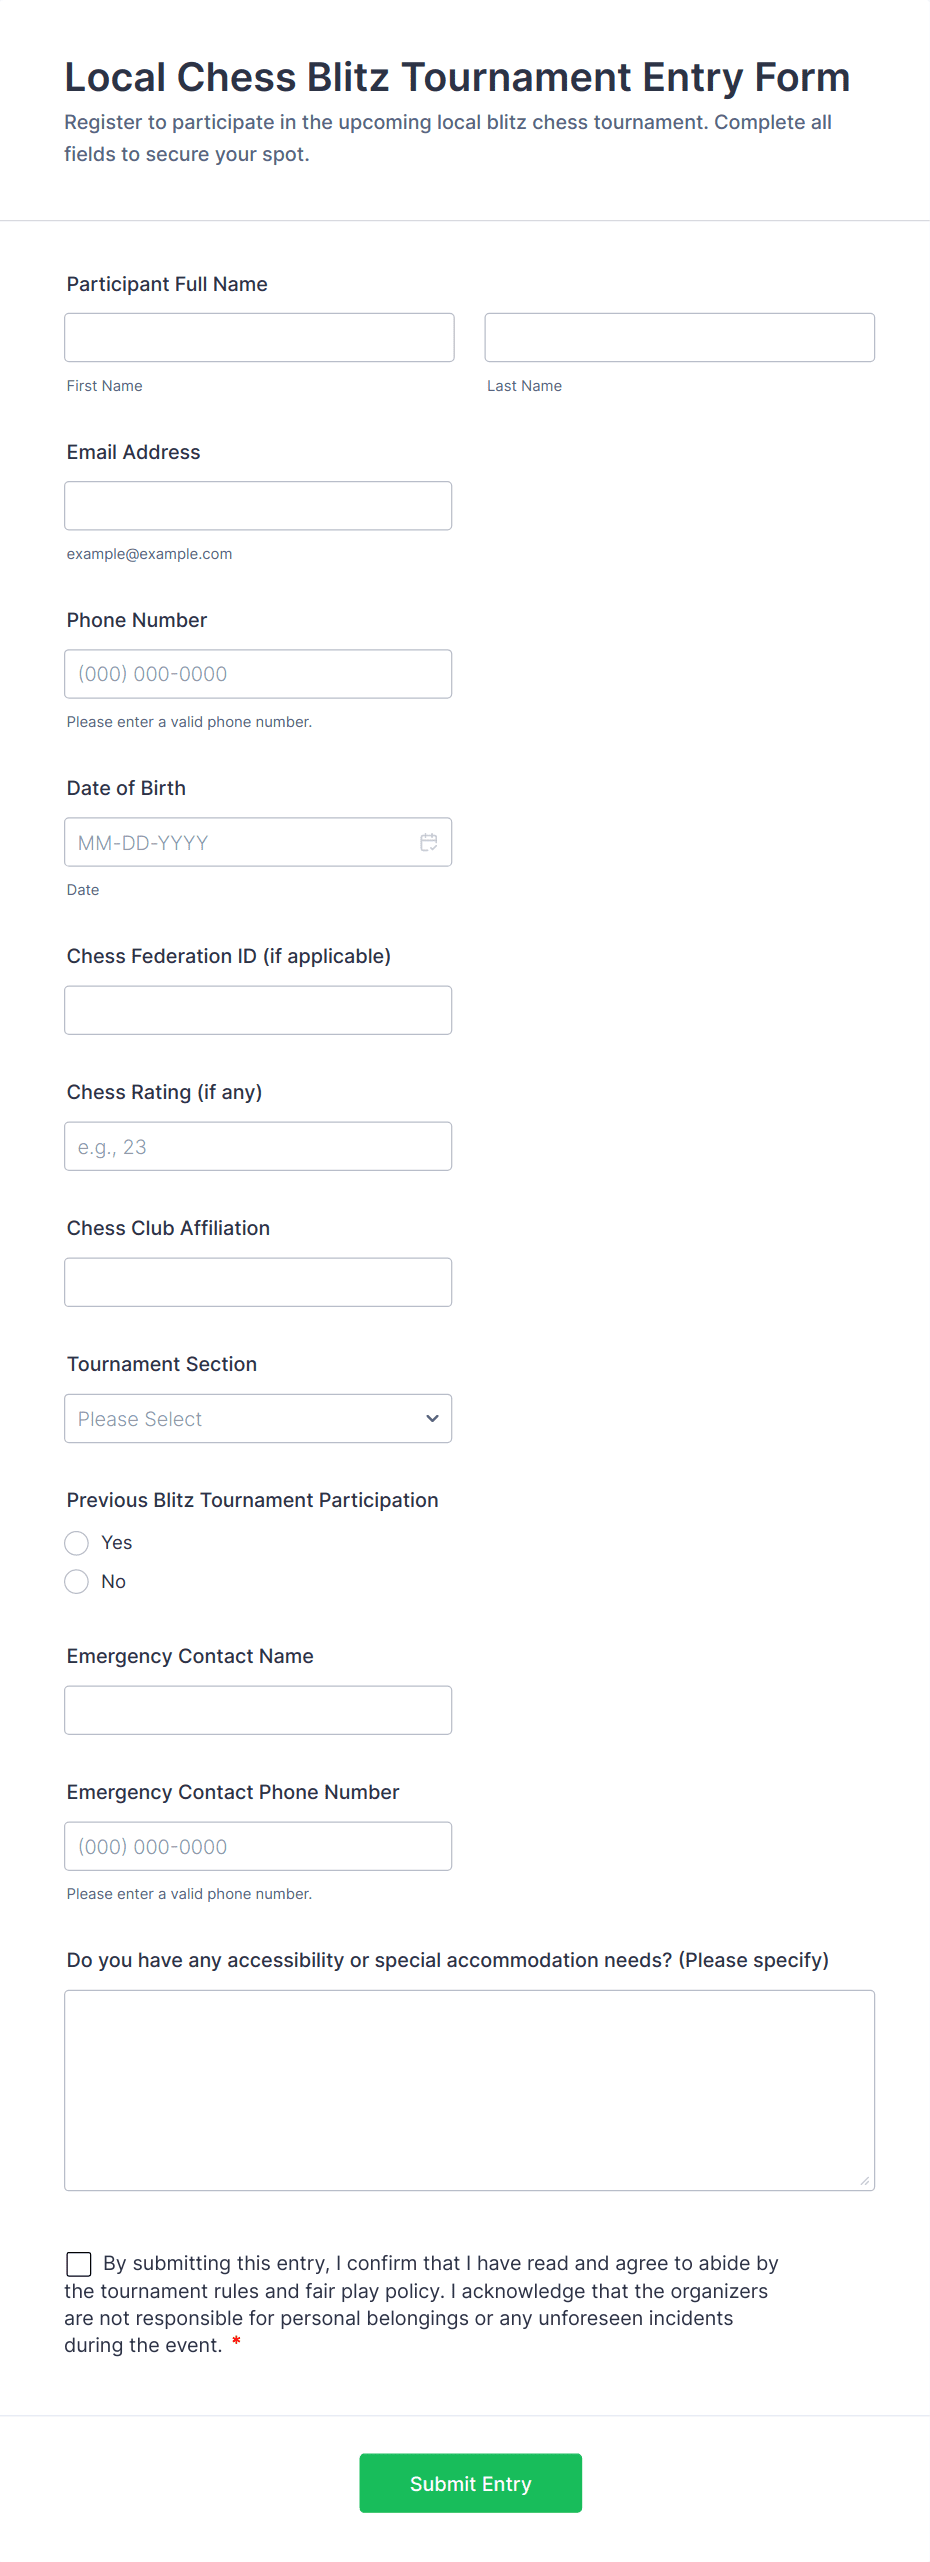Click the Last Name input field

click(679, 338)
